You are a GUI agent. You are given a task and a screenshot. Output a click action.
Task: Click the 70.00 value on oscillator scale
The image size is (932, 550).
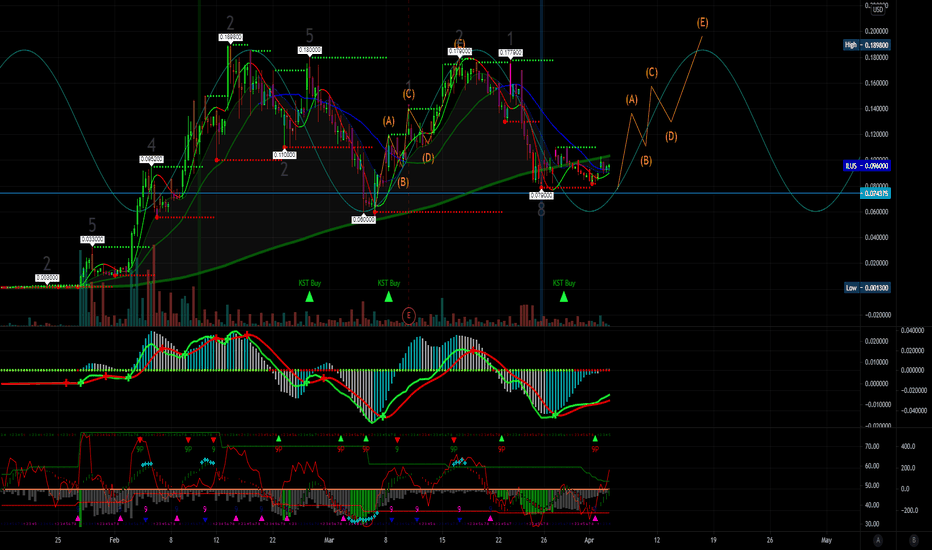coord(872,446)
